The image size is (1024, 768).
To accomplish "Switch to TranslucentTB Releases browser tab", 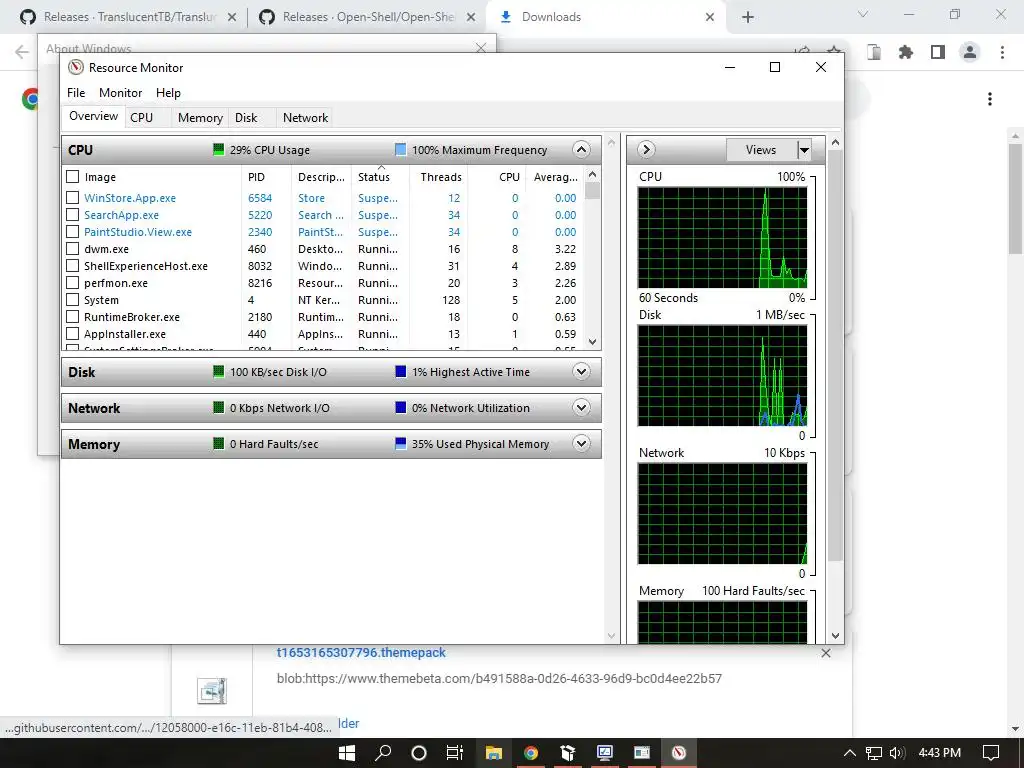I will point(129,17).
